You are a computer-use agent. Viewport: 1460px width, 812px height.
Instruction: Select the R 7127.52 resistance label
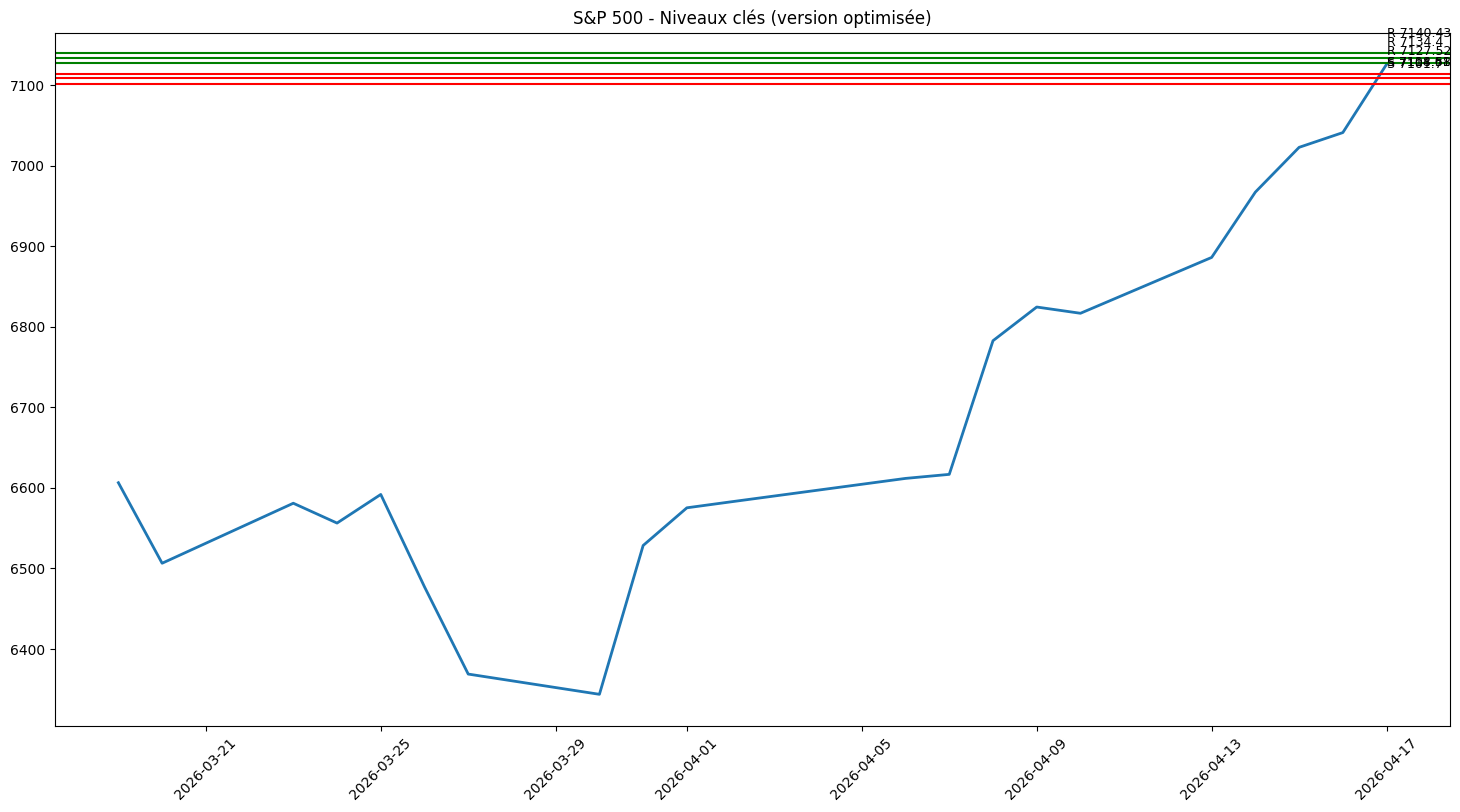(1419, 50)
